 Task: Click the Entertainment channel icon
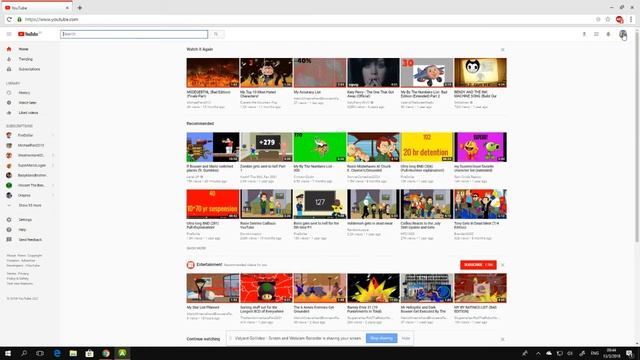[x=191, y=265]
